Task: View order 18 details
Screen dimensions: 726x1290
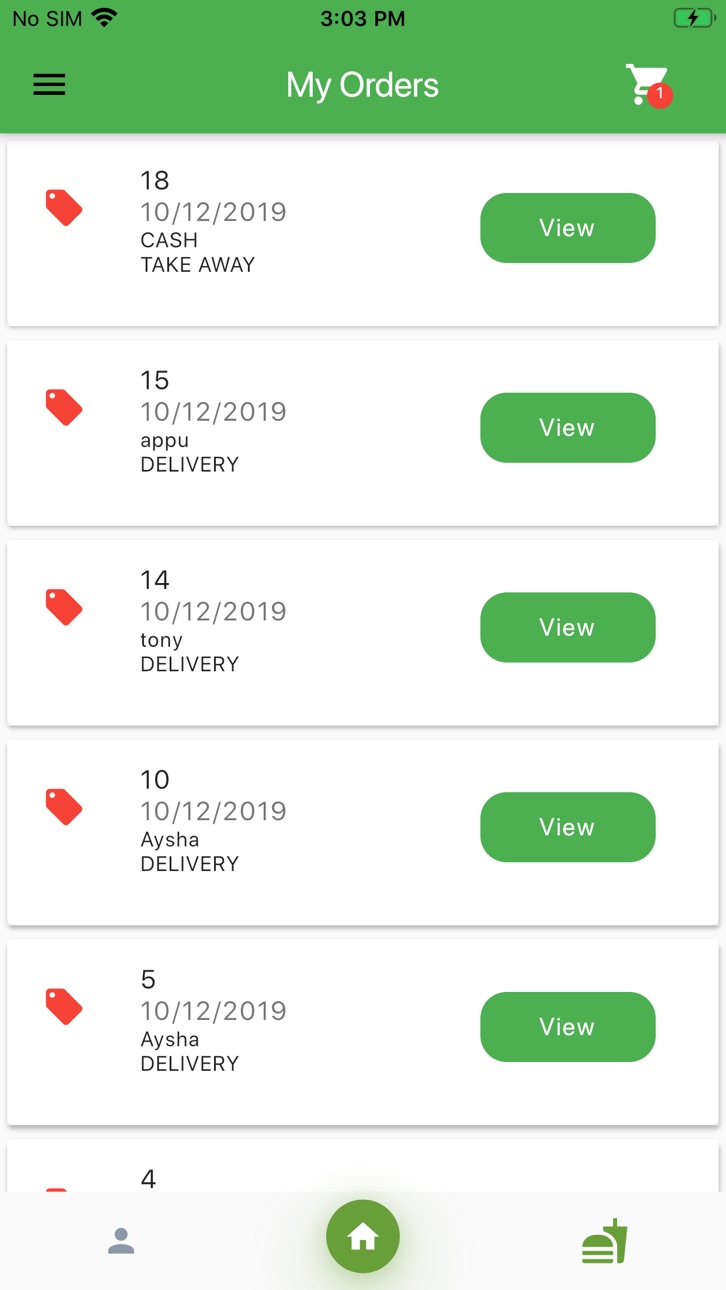Action: [568, 228]
